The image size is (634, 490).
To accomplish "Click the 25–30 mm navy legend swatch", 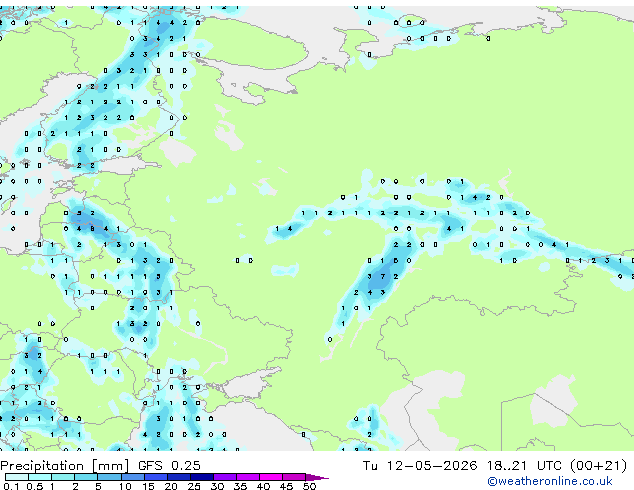I will point(202,477).
